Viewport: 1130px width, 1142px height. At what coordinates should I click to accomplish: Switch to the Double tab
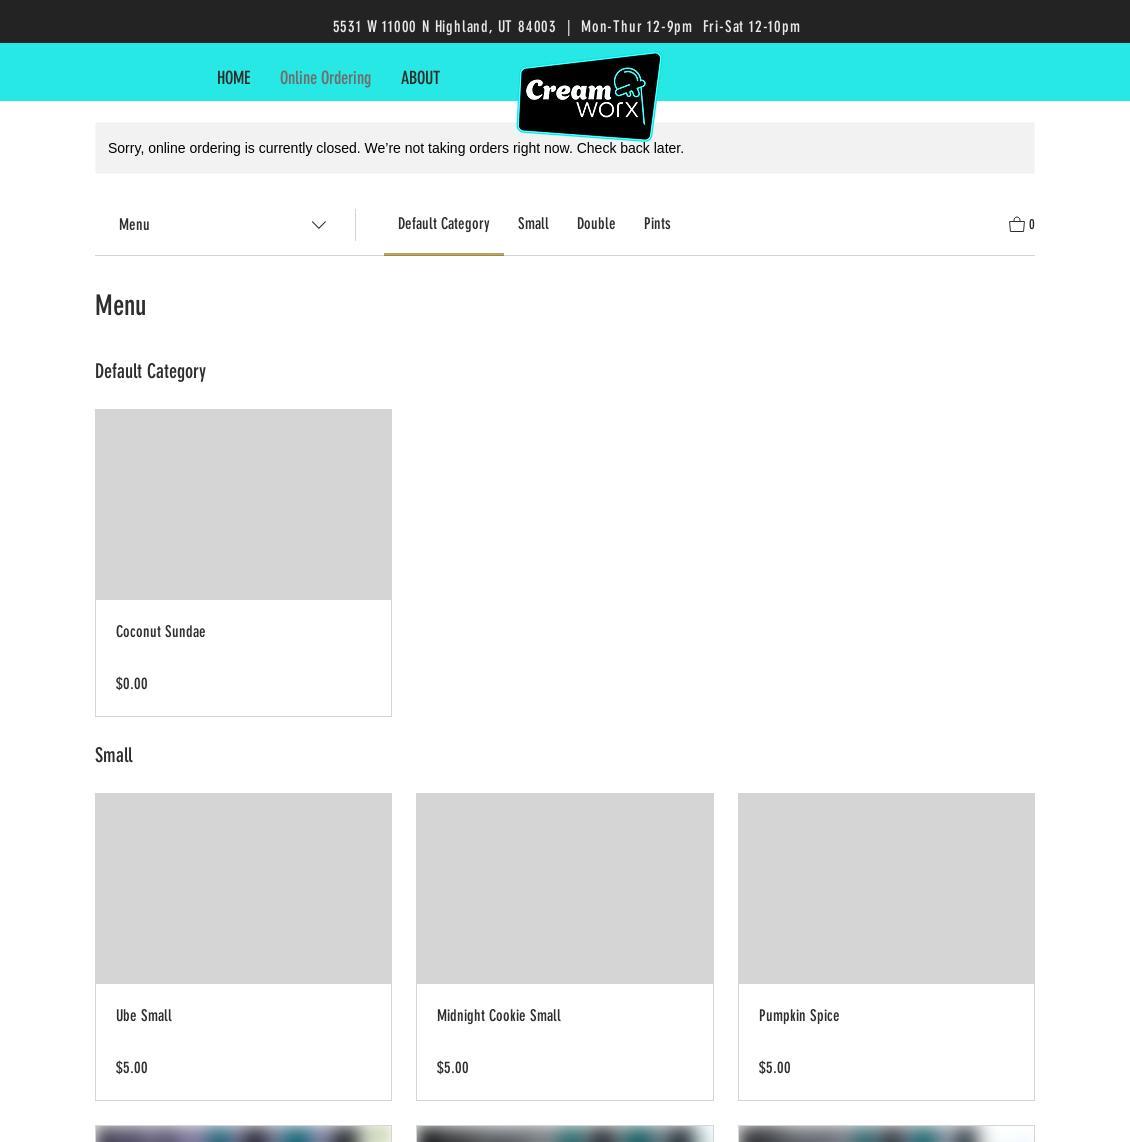tap(596, 224)
